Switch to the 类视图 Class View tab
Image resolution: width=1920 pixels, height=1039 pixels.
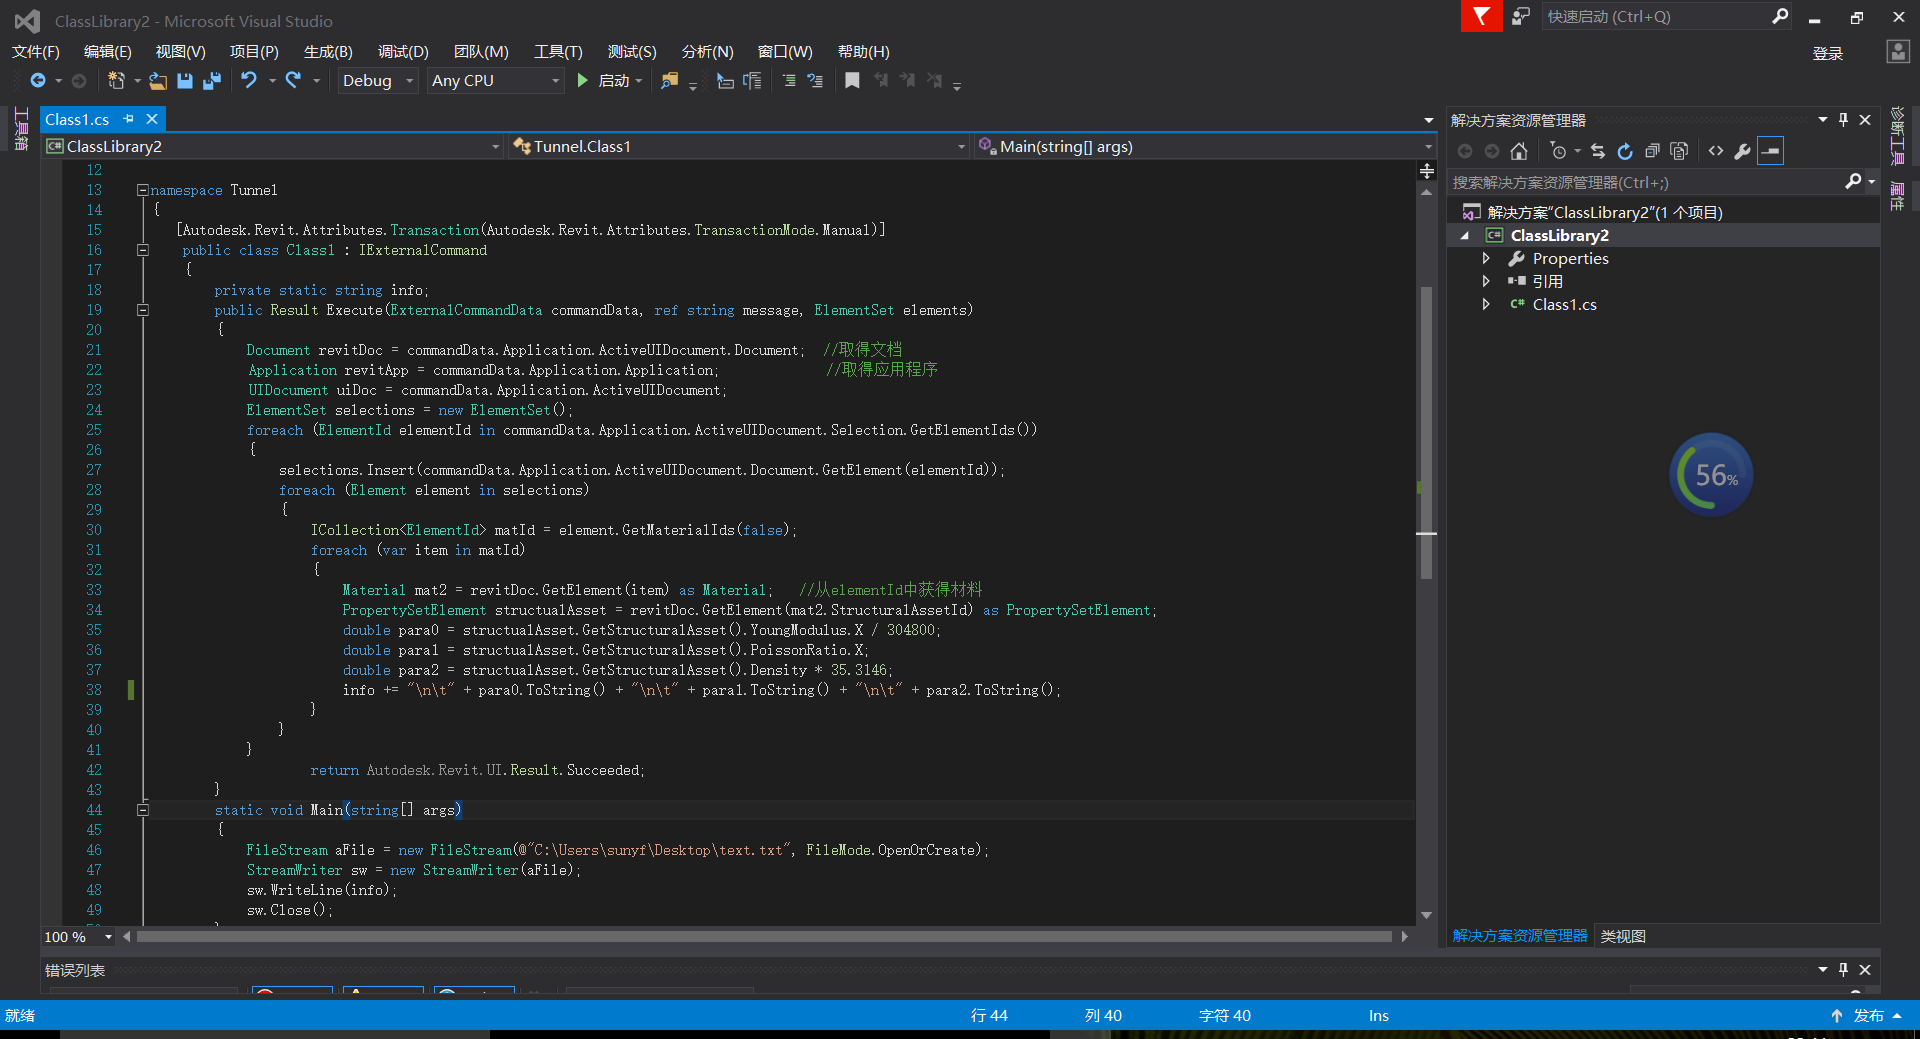tap(1623, 936)
